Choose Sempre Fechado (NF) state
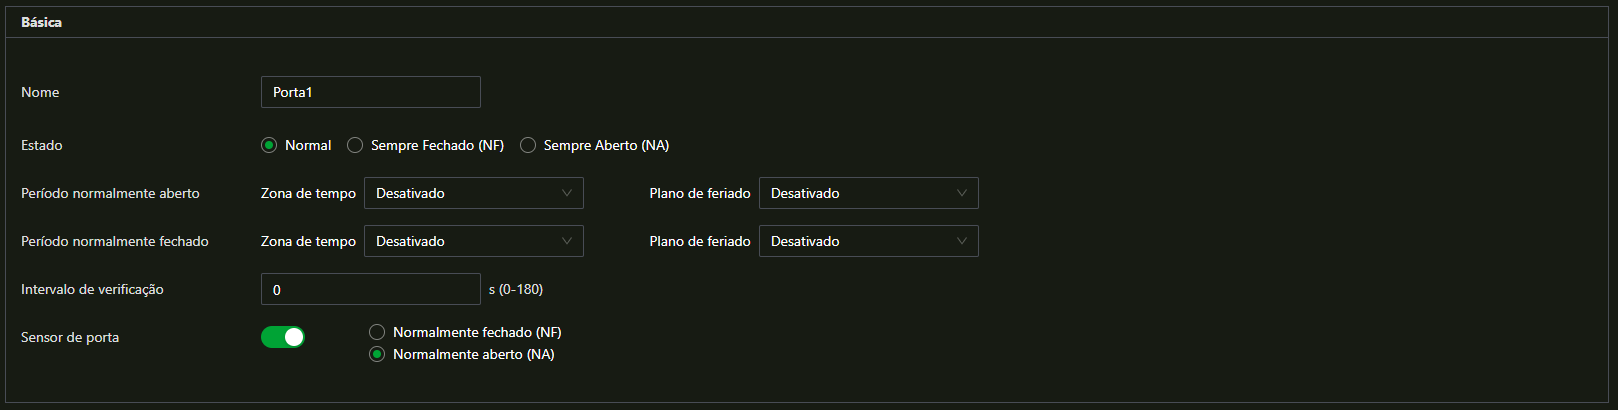The width and height of the screenshot is (1618, 410). pyautogui.click(x=355, y=145)
